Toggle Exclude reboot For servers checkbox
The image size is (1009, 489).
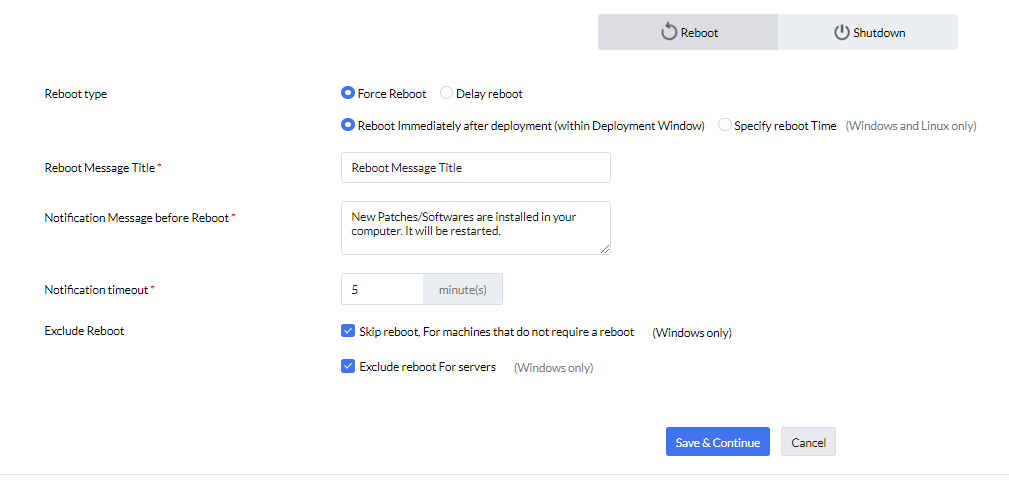click(x=348, y=367)
